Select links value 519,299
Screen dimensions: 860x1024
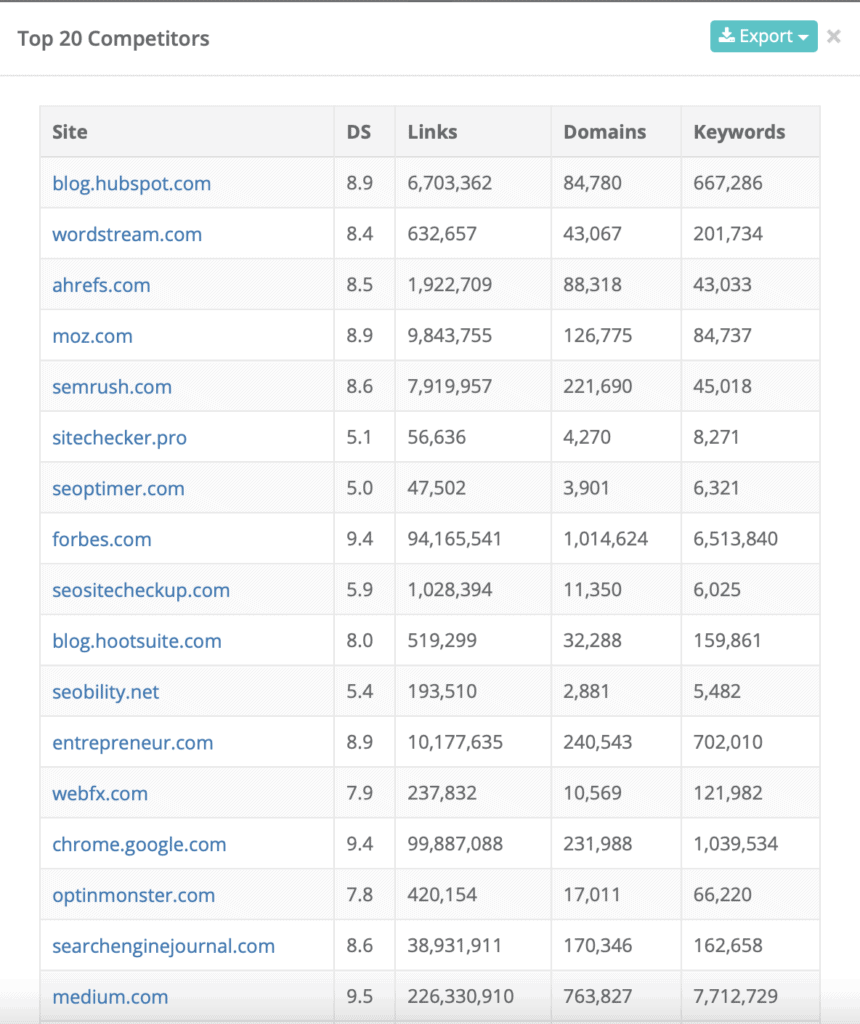[442, 641]
